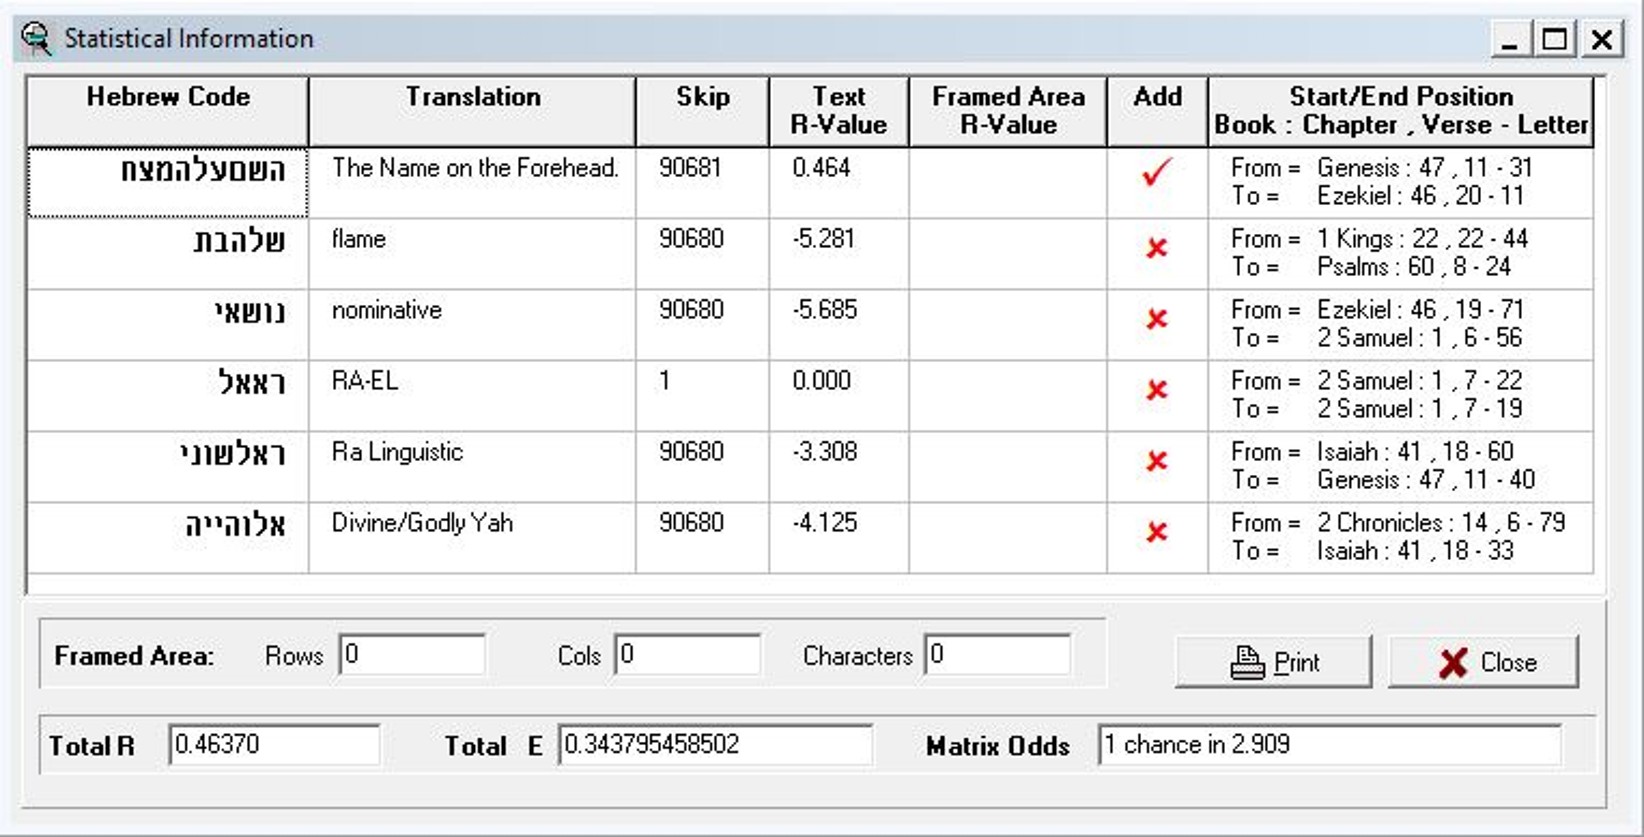
Task: Select the Hebrew code cell in the RA-EL row
Action: tap(168, 396)
